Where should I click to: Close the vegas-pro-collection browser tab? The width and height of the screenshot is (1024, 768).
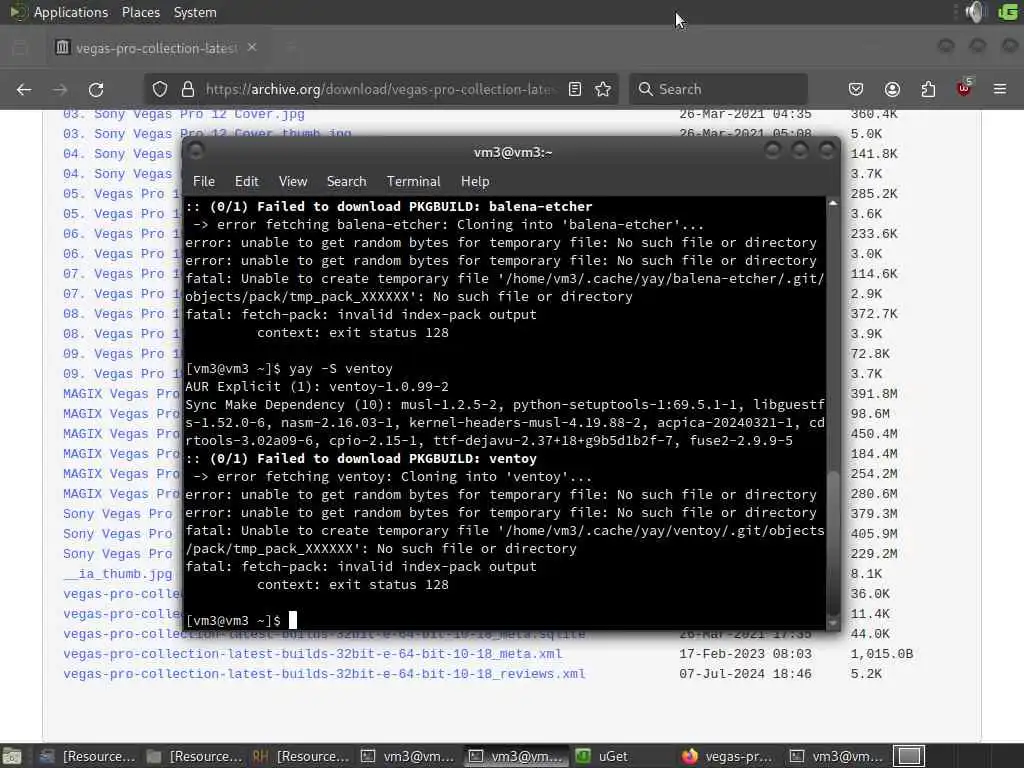click(x=252, y=48)
